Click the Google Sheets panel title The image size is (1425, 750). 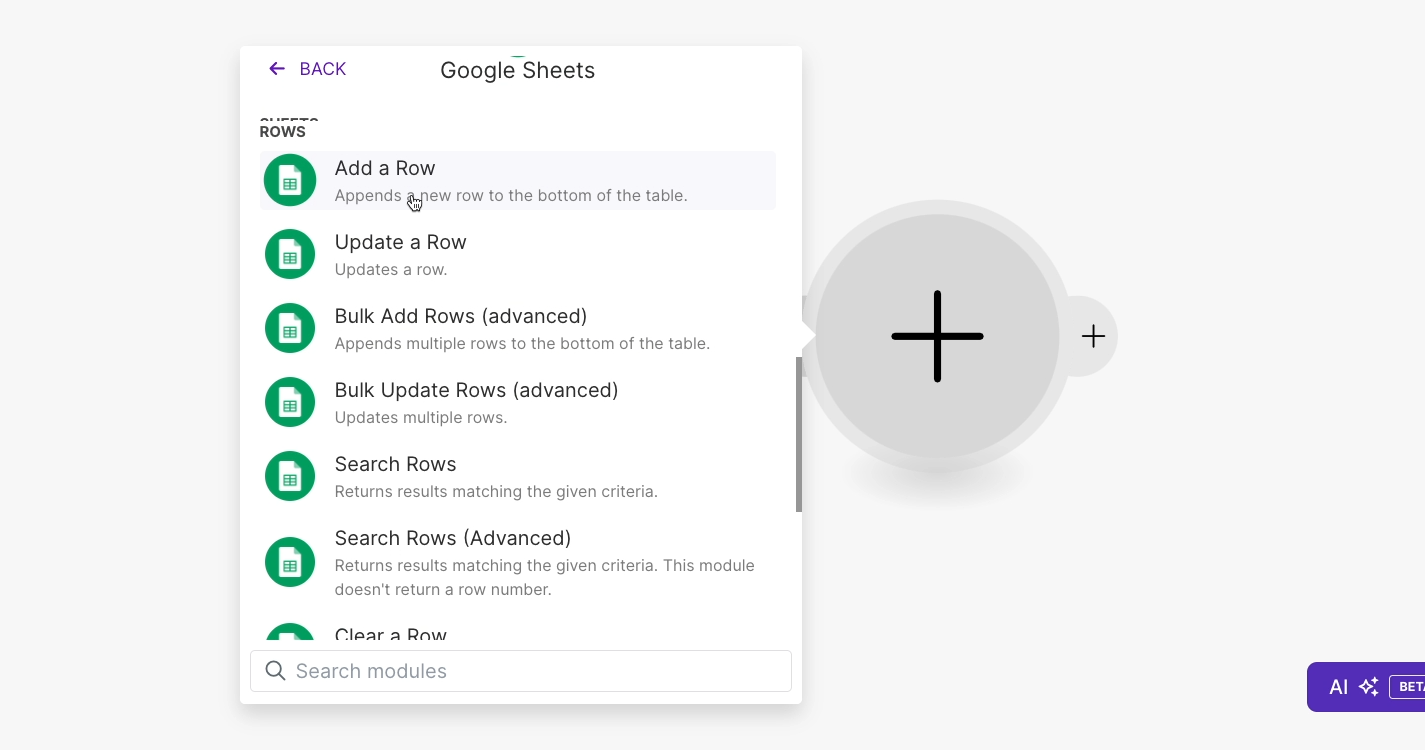point(518,70)
